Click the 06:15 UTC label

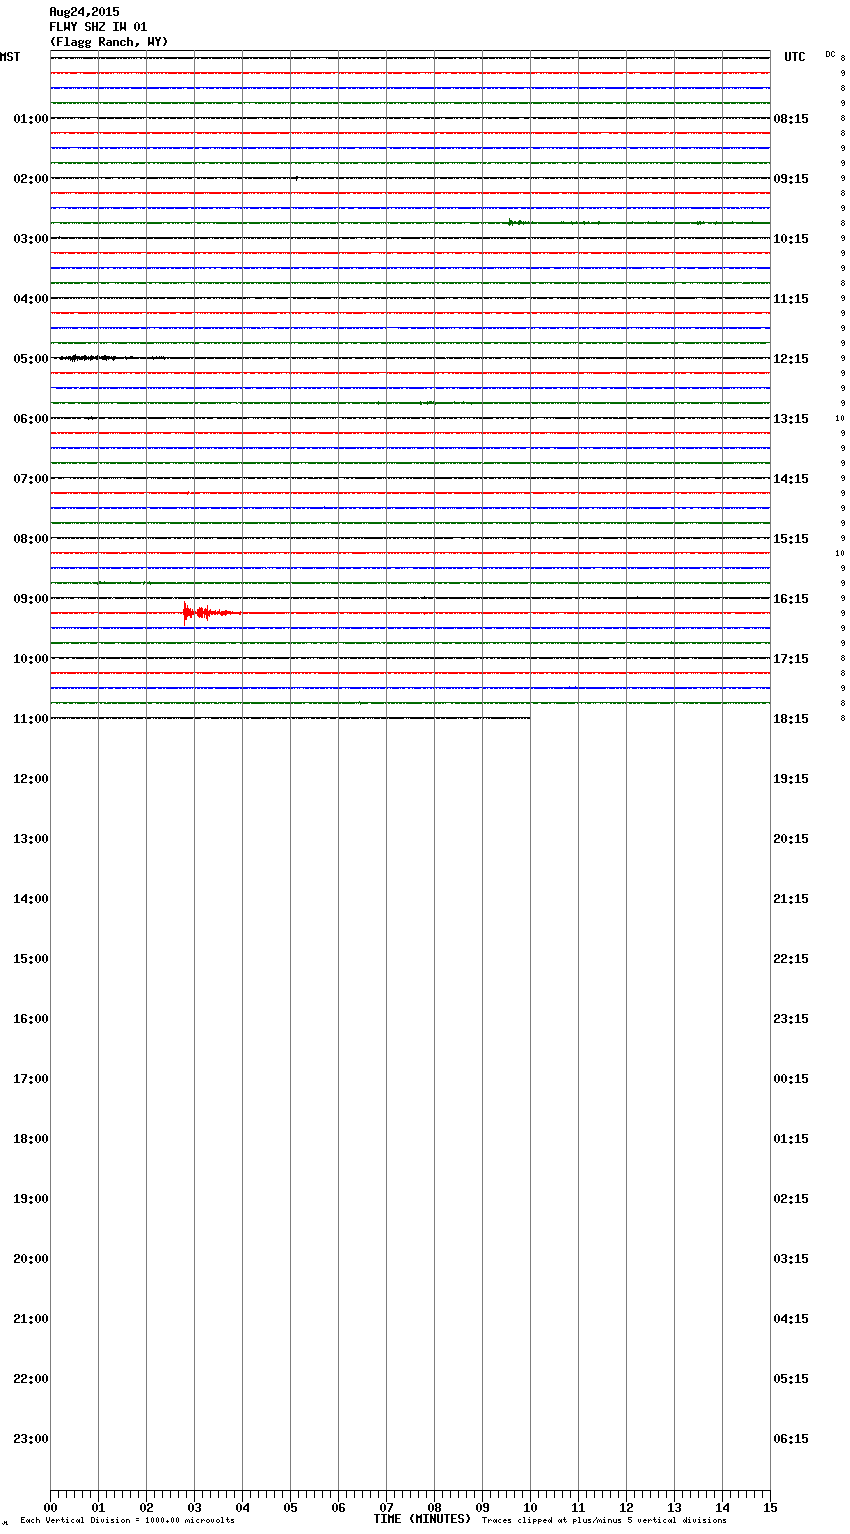click(791, 1439)
